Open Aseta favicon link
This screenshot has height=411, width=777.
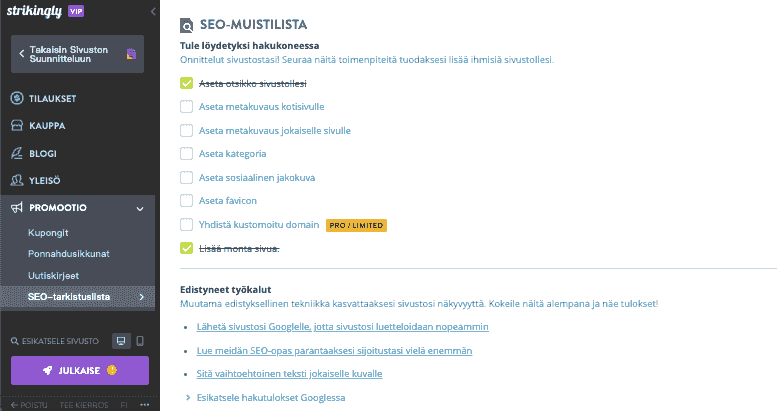pos(228,201)
